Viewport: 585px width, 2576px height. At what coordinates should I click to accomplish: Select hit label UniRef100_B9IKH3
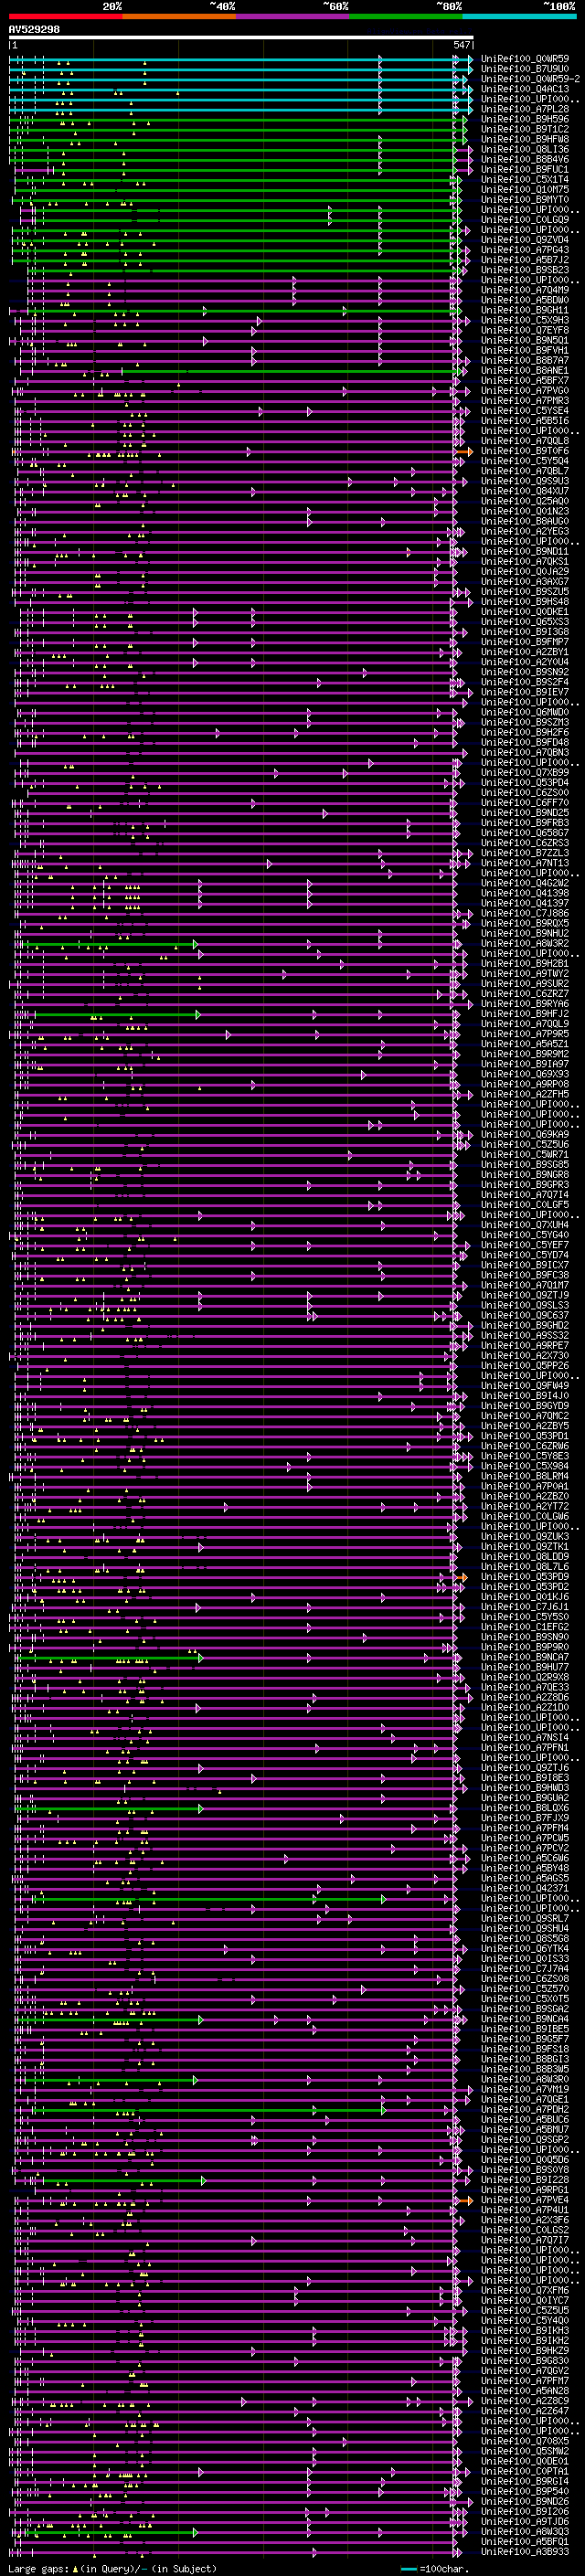tap(525, 2330)
